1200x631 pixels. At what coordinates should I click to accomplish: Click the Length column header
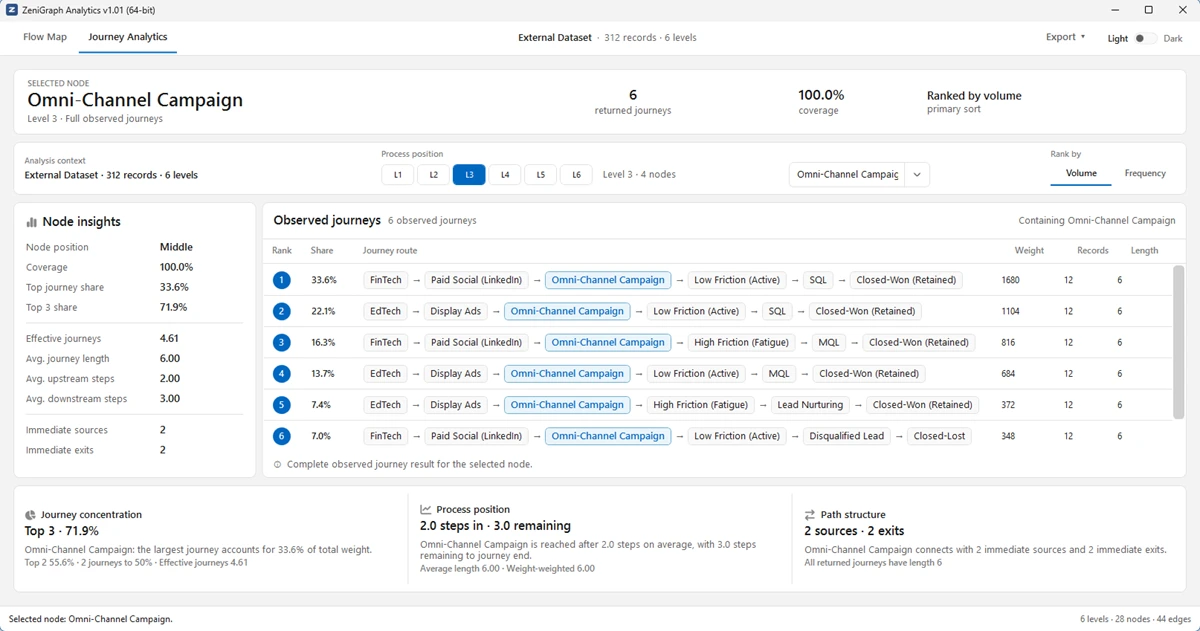point(1145,250)
